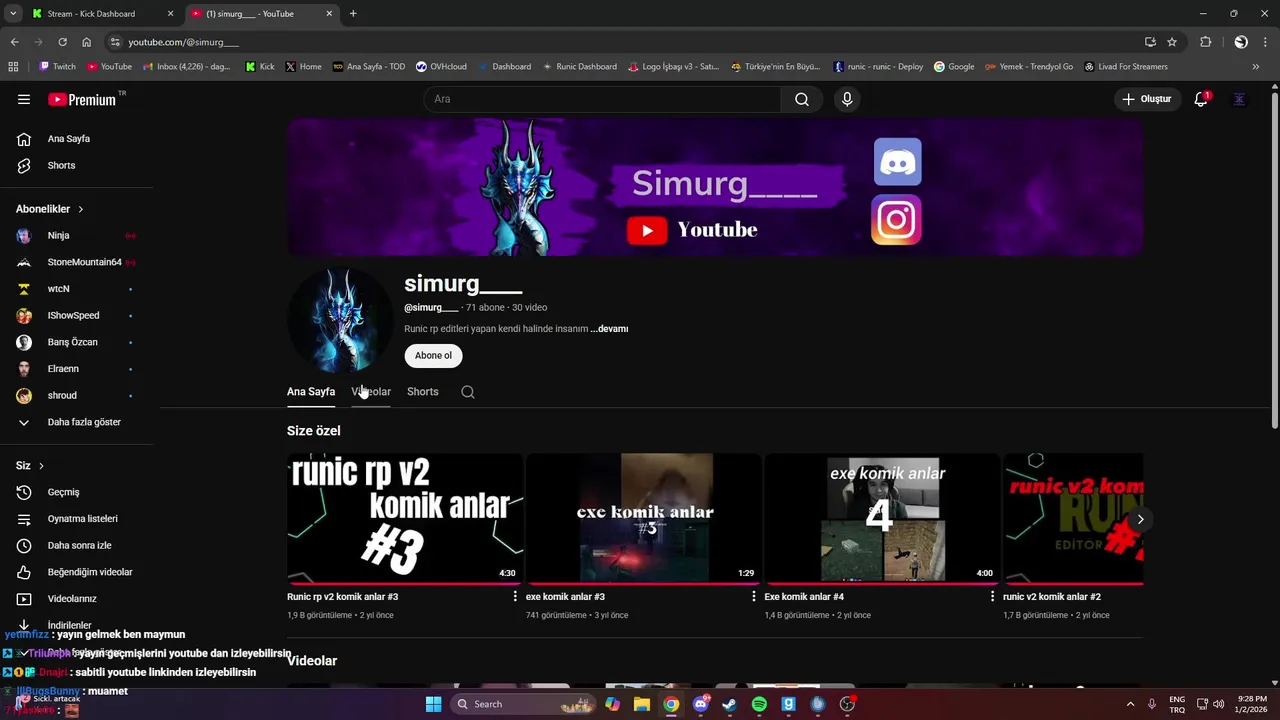Switch to the Videolar channel tab
The width and height of the screenshot is (1280, 720).
point(371,392)
